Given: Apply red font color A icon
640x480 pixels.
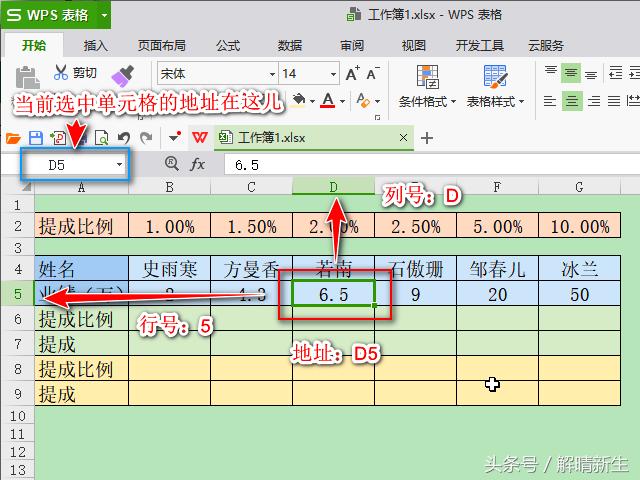Looking at the screenshot, I should point(328,100).
